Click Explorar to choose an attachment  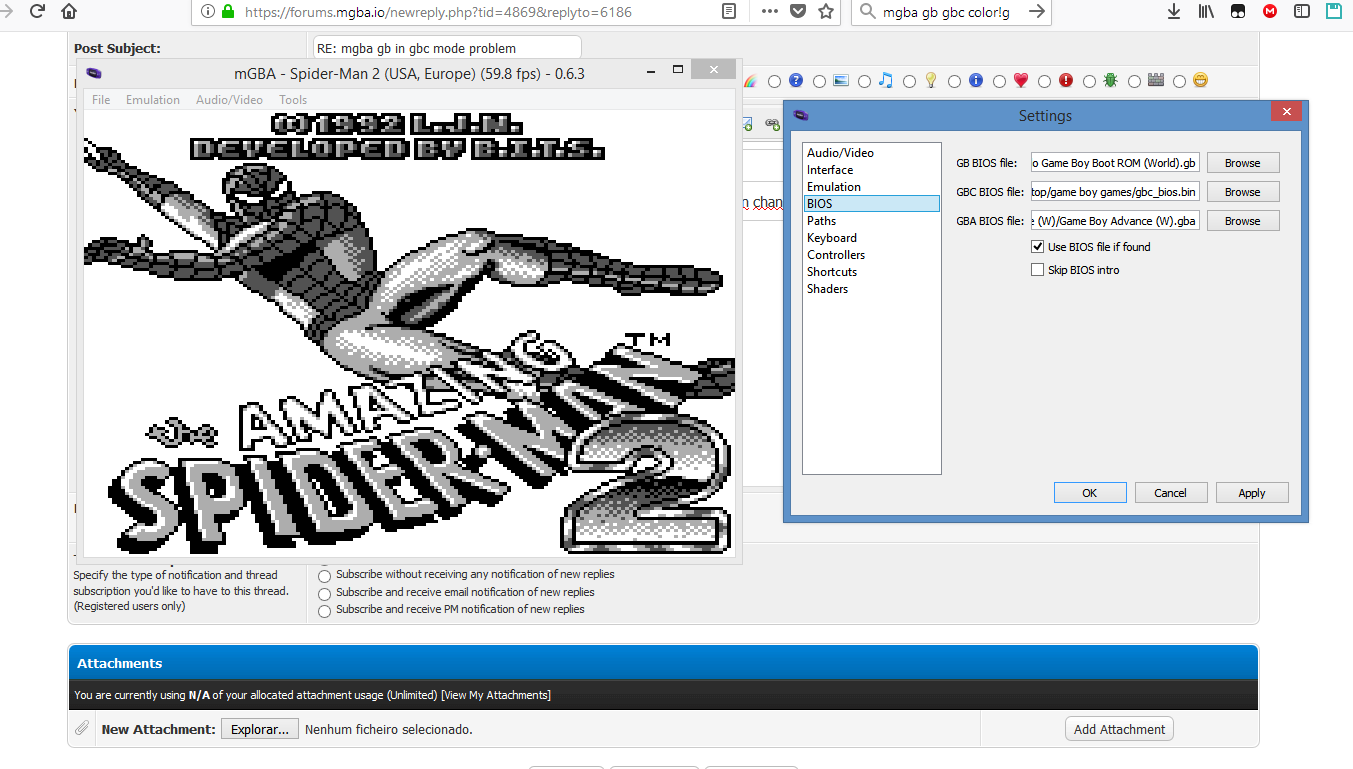(260, 729)
